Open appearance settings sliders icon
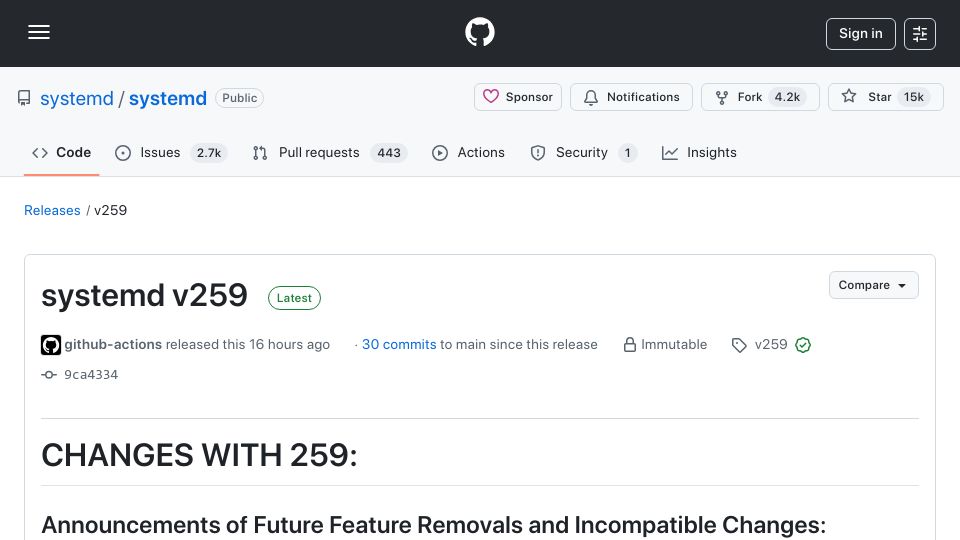 tap(920, 34)
